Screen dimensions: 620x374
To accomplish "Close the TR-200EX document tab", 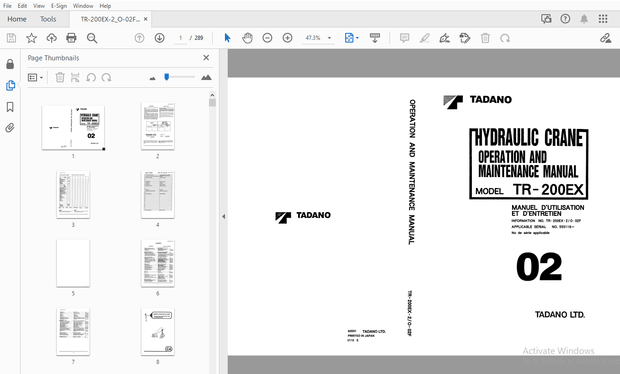I will [146, 19].
